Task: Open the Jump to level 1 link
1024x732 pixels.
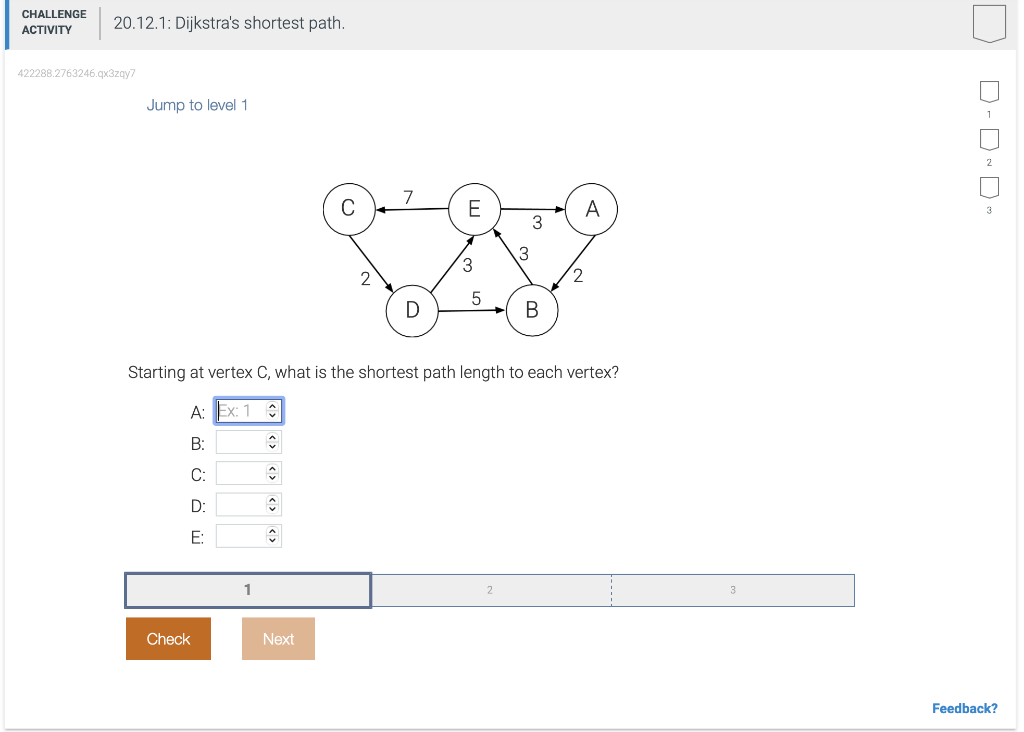Action: pyautogui.click(x=197, y=104)
